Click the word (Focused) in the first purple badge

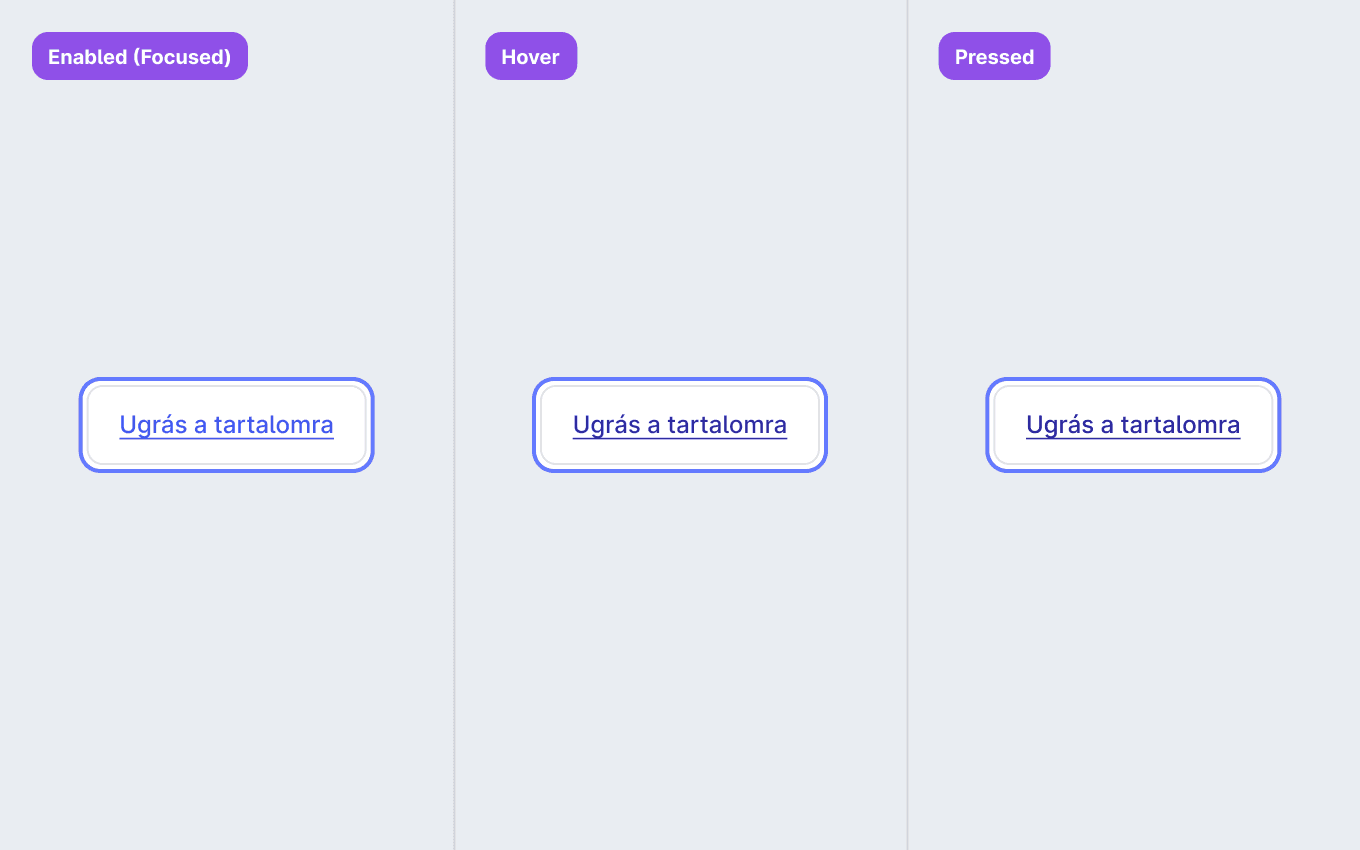tap(183, 57)
